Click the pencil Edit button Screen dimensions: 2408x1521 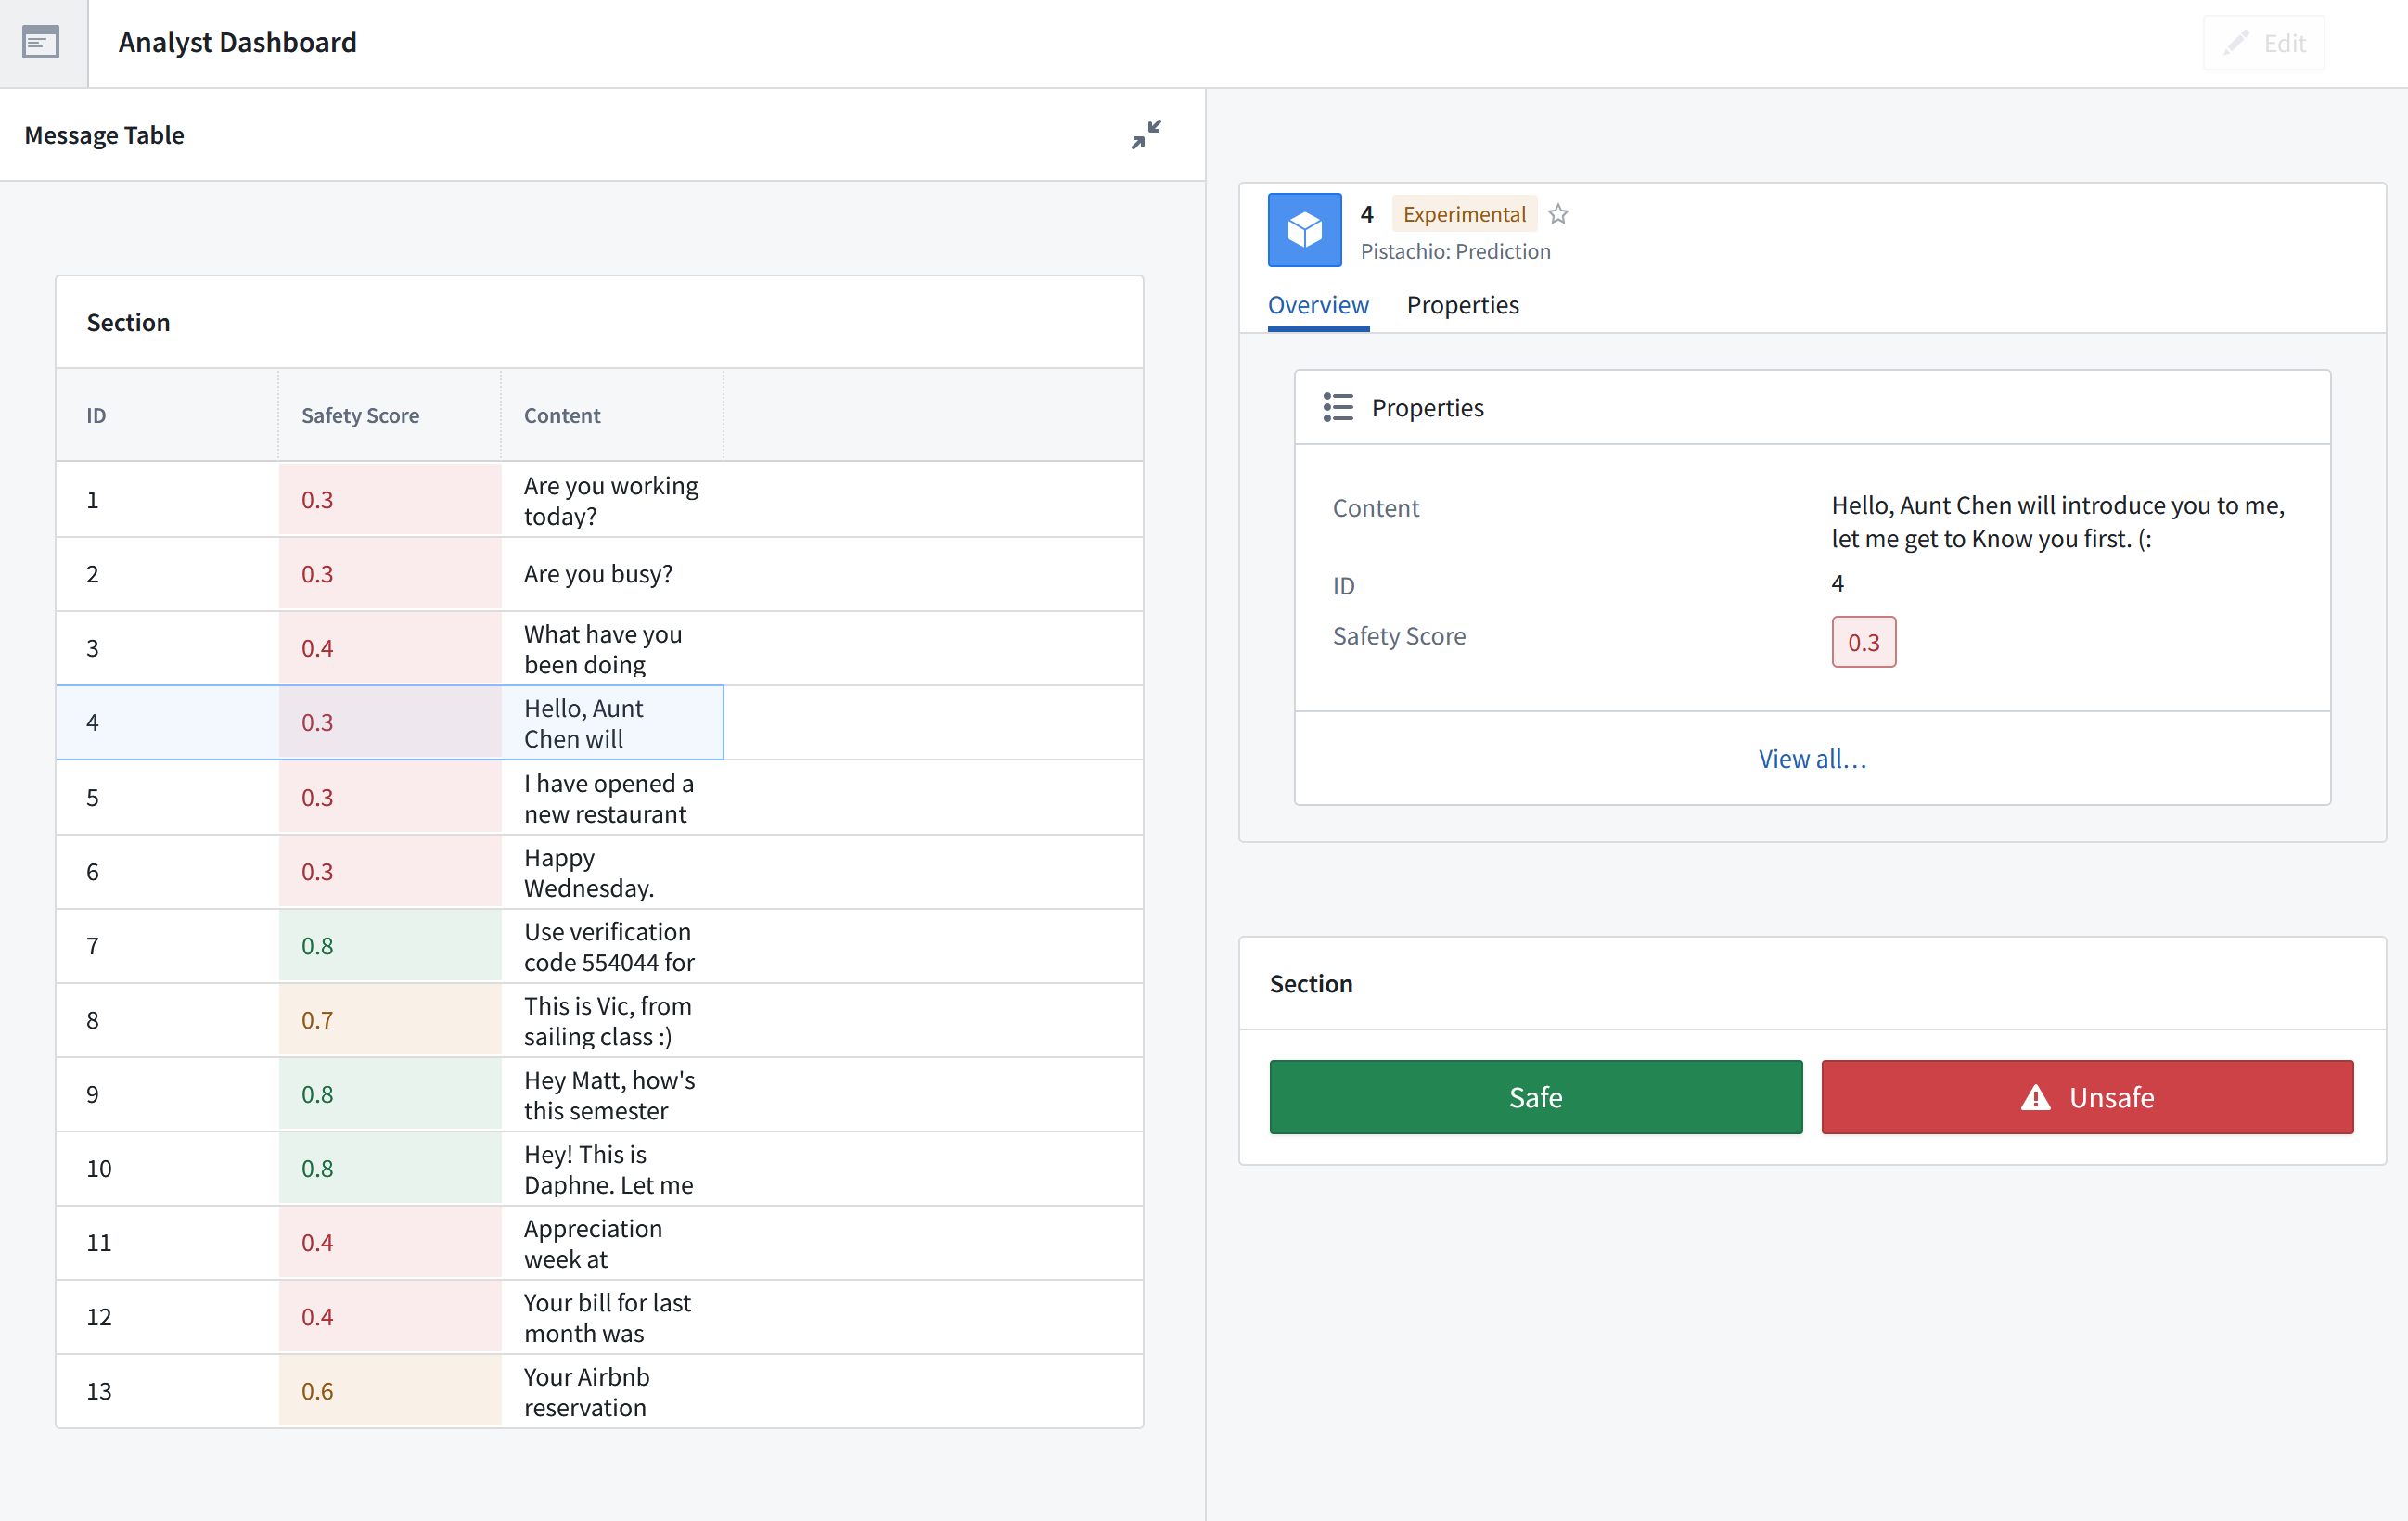(x=2264, y=43)
